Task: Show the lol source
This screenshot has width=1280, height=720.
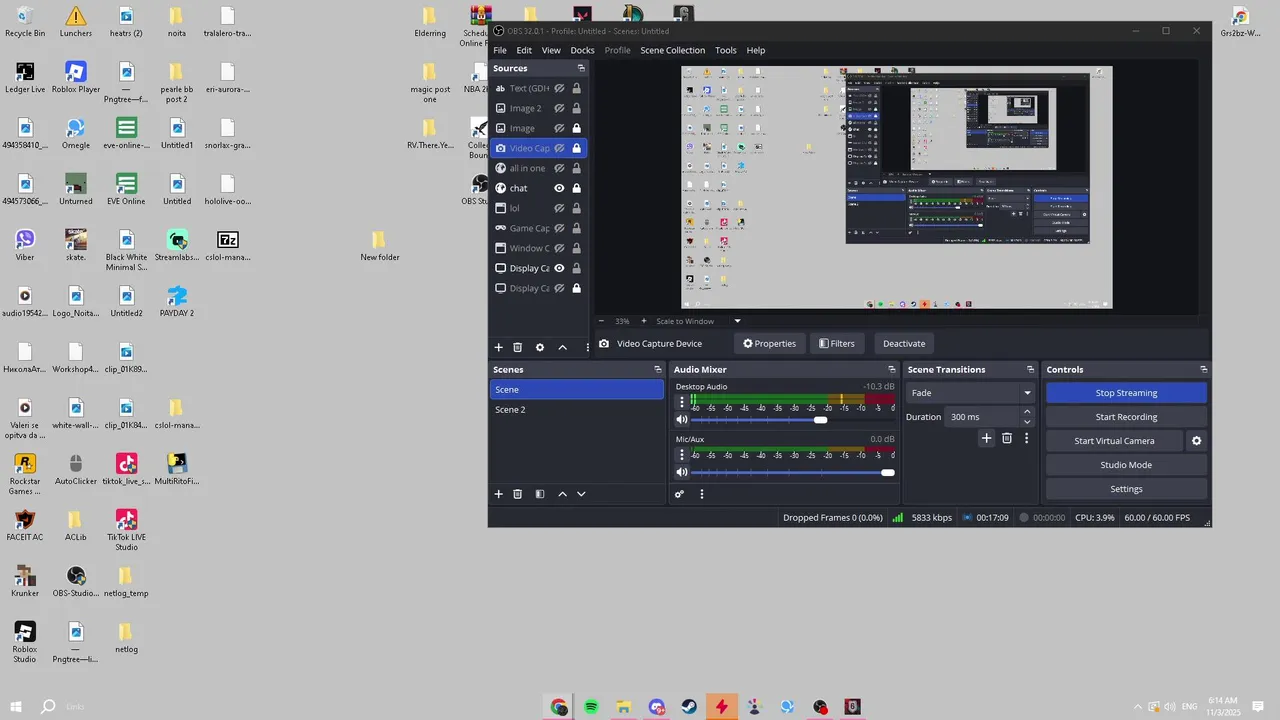Action: (559, 208)
